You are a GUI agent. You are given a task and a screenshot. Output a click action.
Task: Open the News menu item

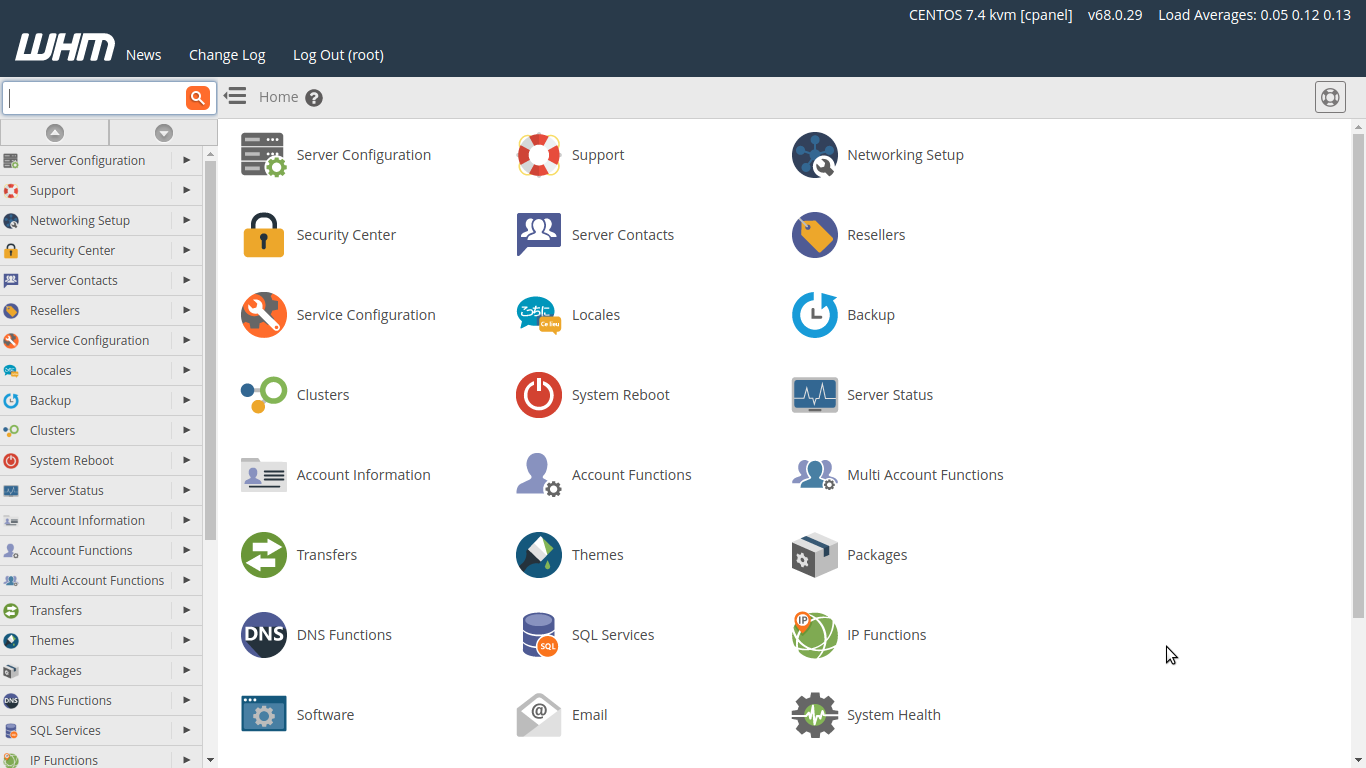coord(143,55)
